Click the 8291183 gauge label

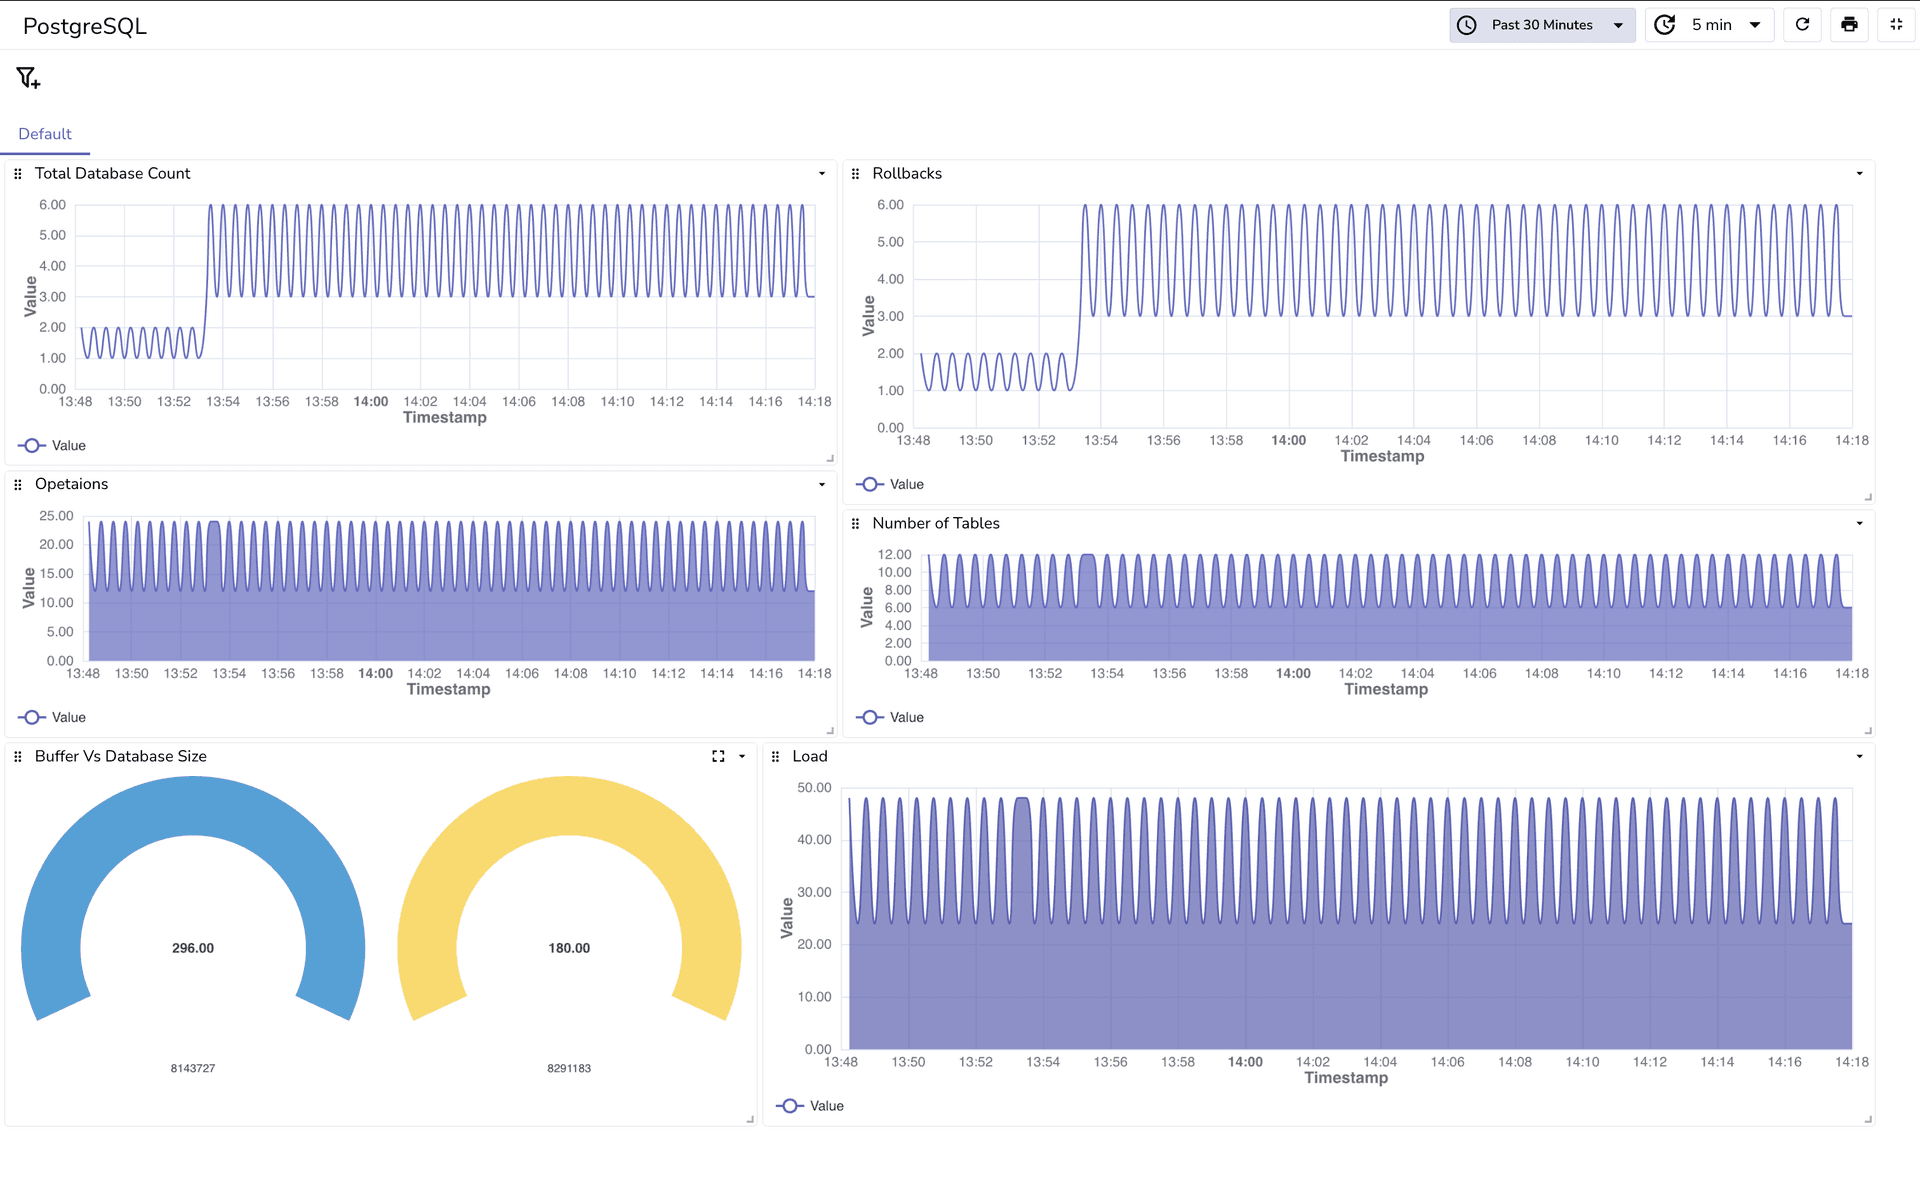pyautogui.click(x=569, y=1069)
